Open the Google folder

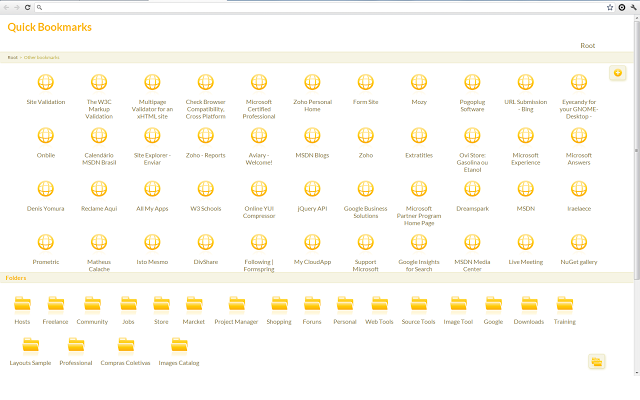pos(493,310)
